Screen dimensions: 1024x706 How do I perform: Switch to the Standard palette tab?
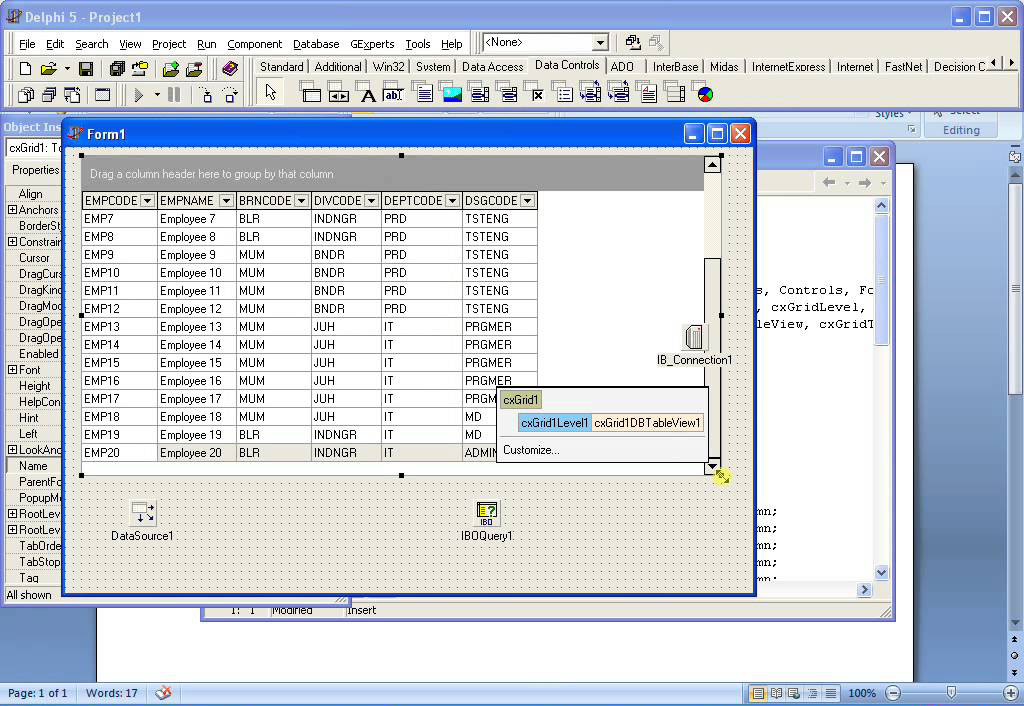coord(281,67)
